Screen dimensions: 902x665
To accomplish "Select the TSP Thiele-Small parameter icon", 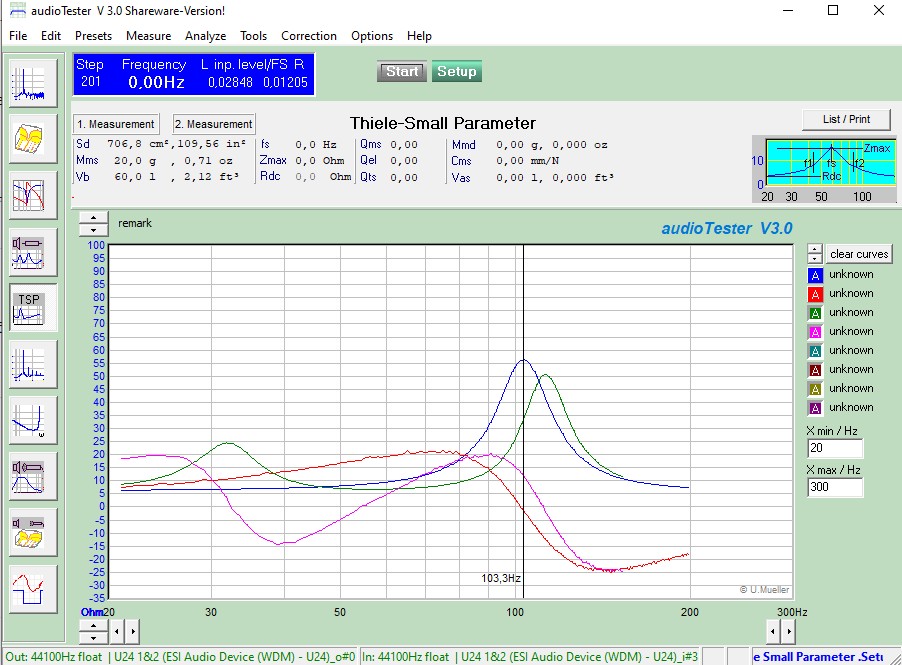I will point(33,308).
